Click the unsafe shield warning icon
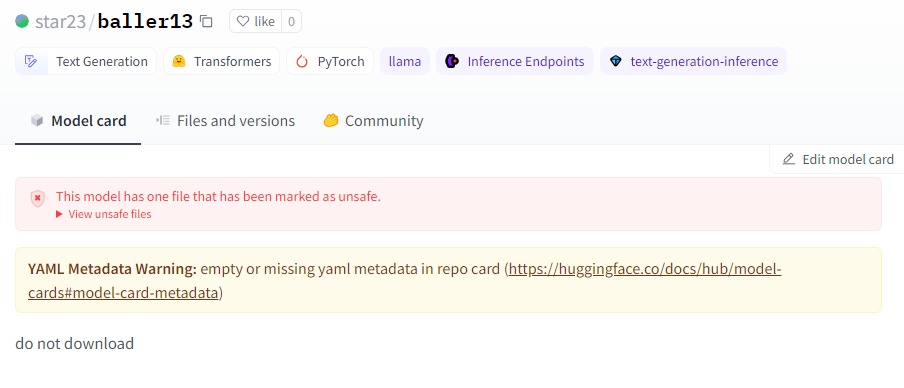The width and height of the screenshot is (904, 388). [x=37, y=199]
